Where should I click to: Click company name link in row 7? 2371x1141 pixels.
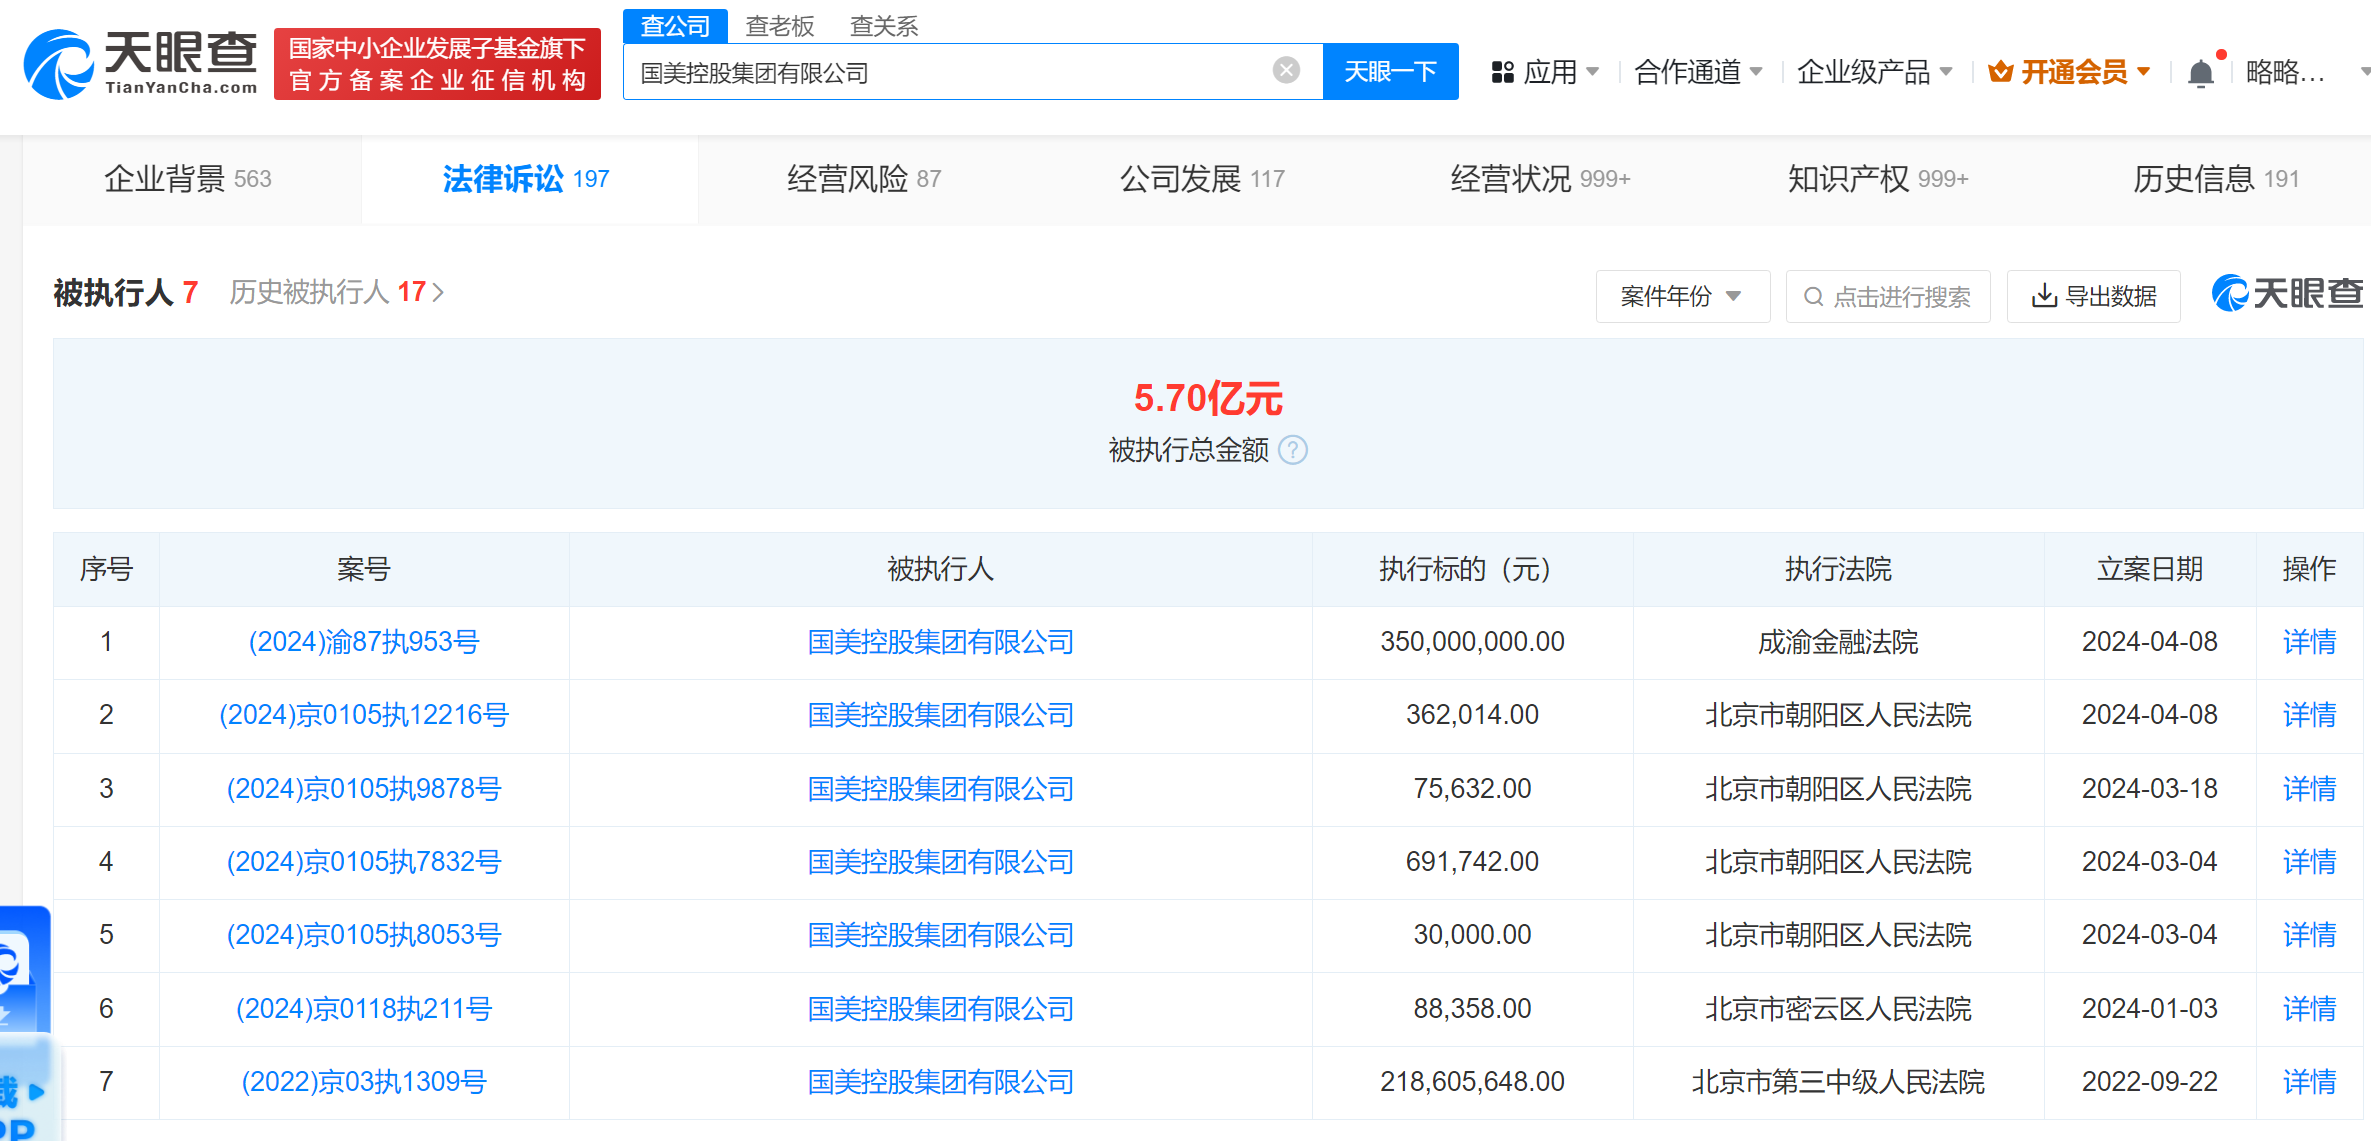pos(941,1082)
